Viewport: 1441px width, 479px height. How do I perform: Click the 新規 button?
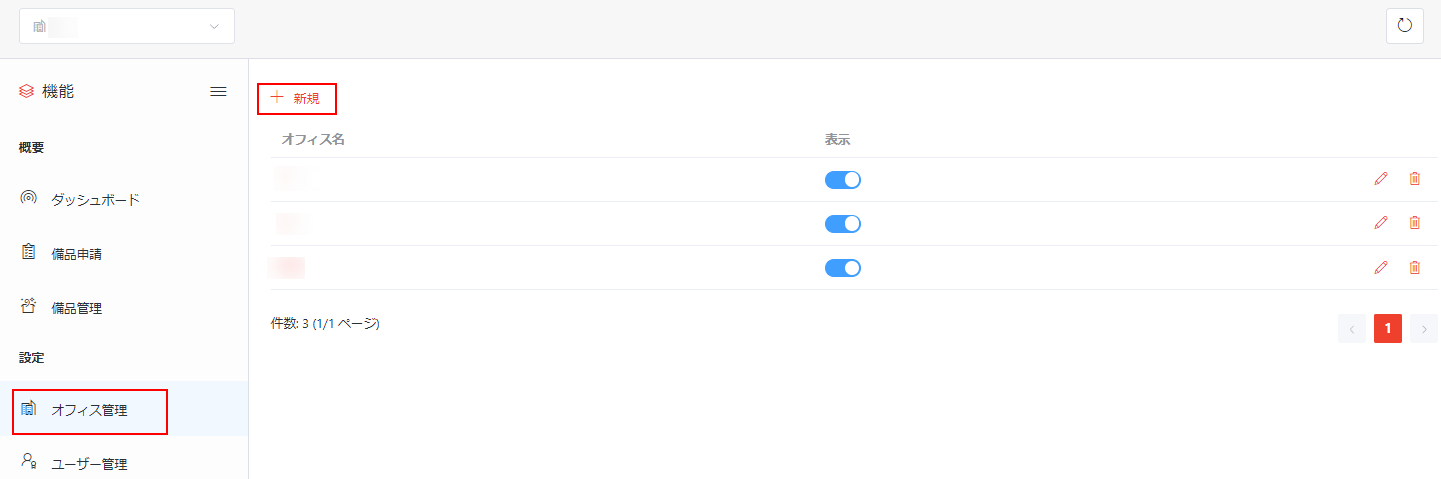[x=297, y=98]
